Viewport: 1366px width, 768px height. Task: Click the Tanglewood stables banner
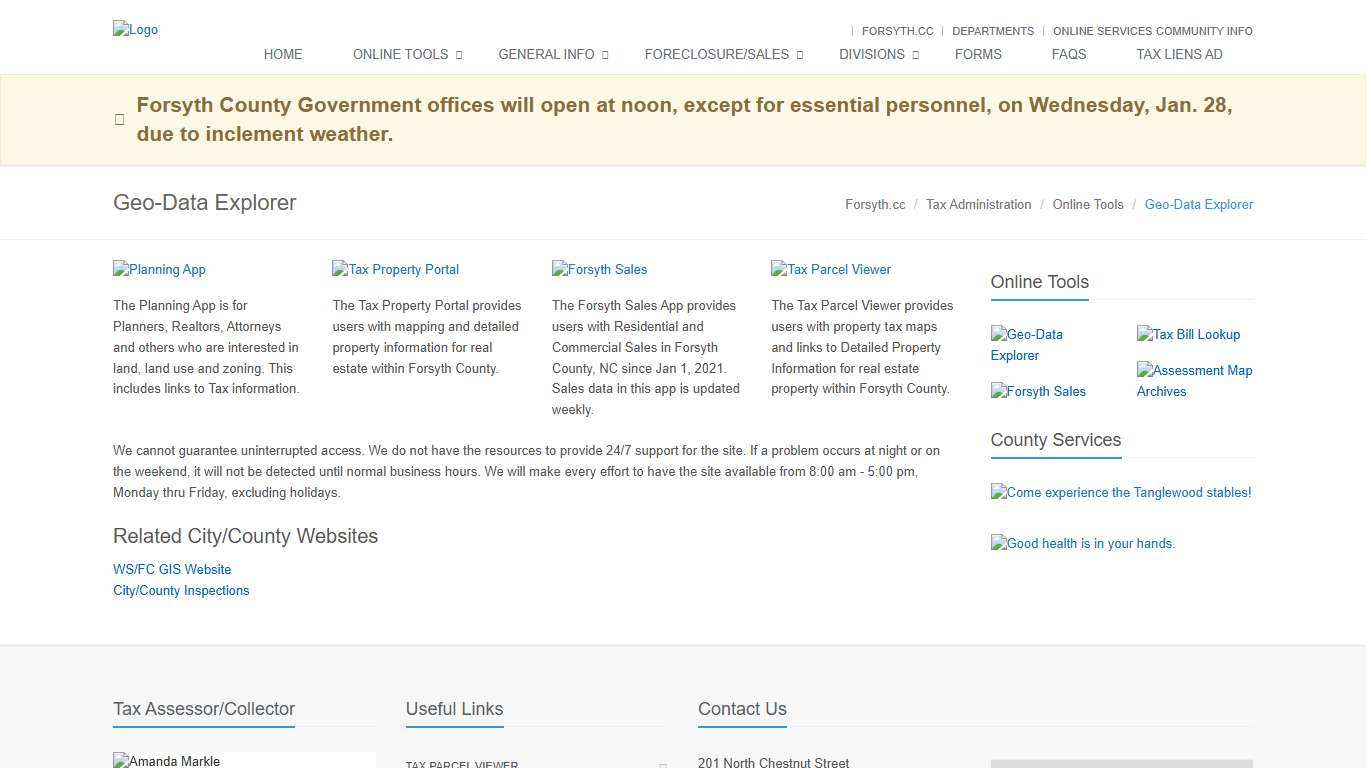pos(1121,492)
